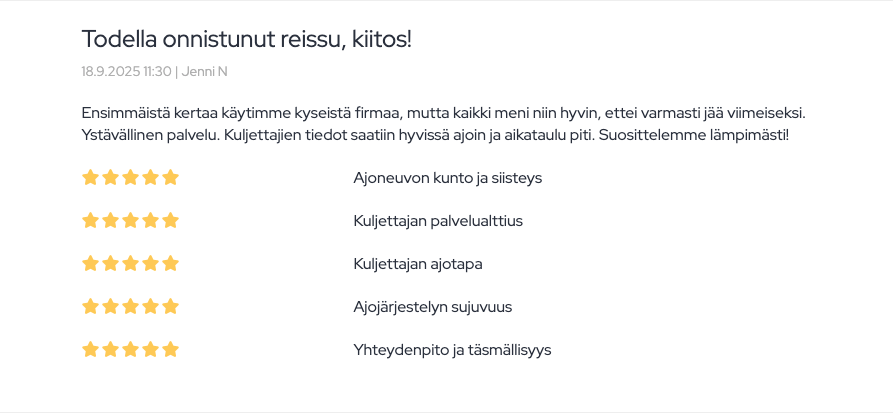Click first star of Ajoneuvon kunto rating

(x=90, y=178)
